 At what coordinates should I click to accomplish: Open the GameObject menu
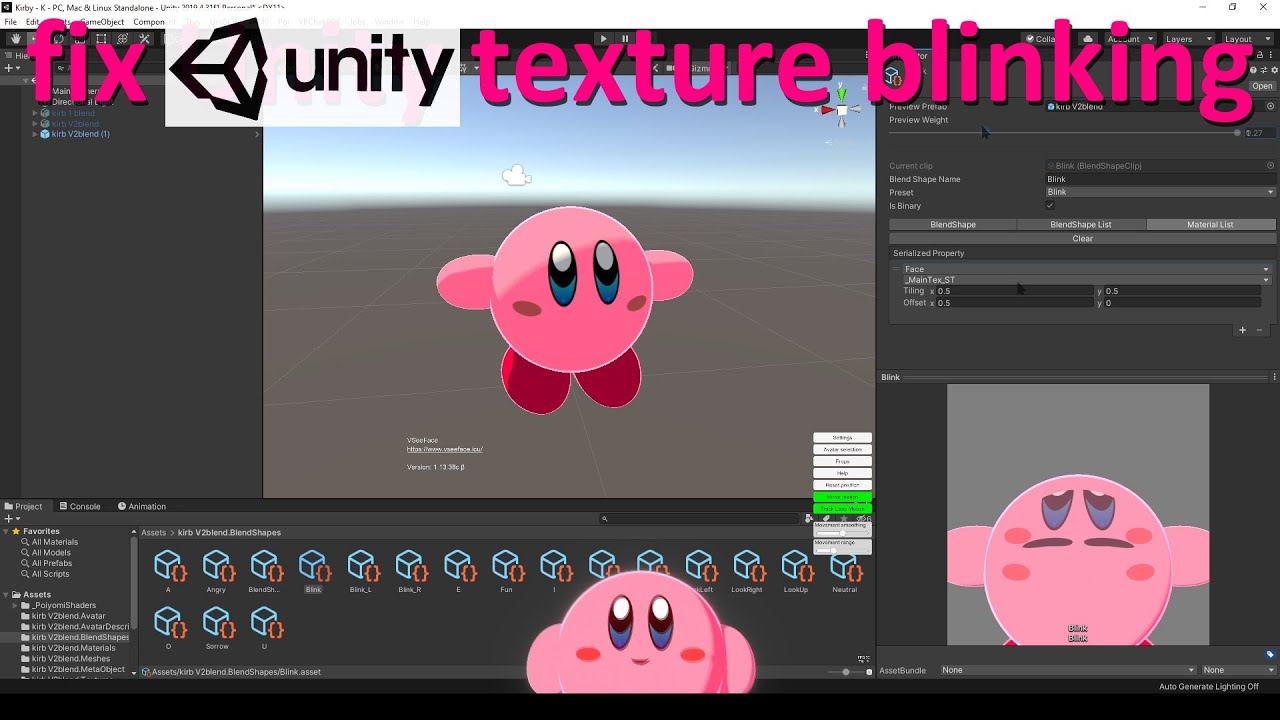click(x=102, y=22)
